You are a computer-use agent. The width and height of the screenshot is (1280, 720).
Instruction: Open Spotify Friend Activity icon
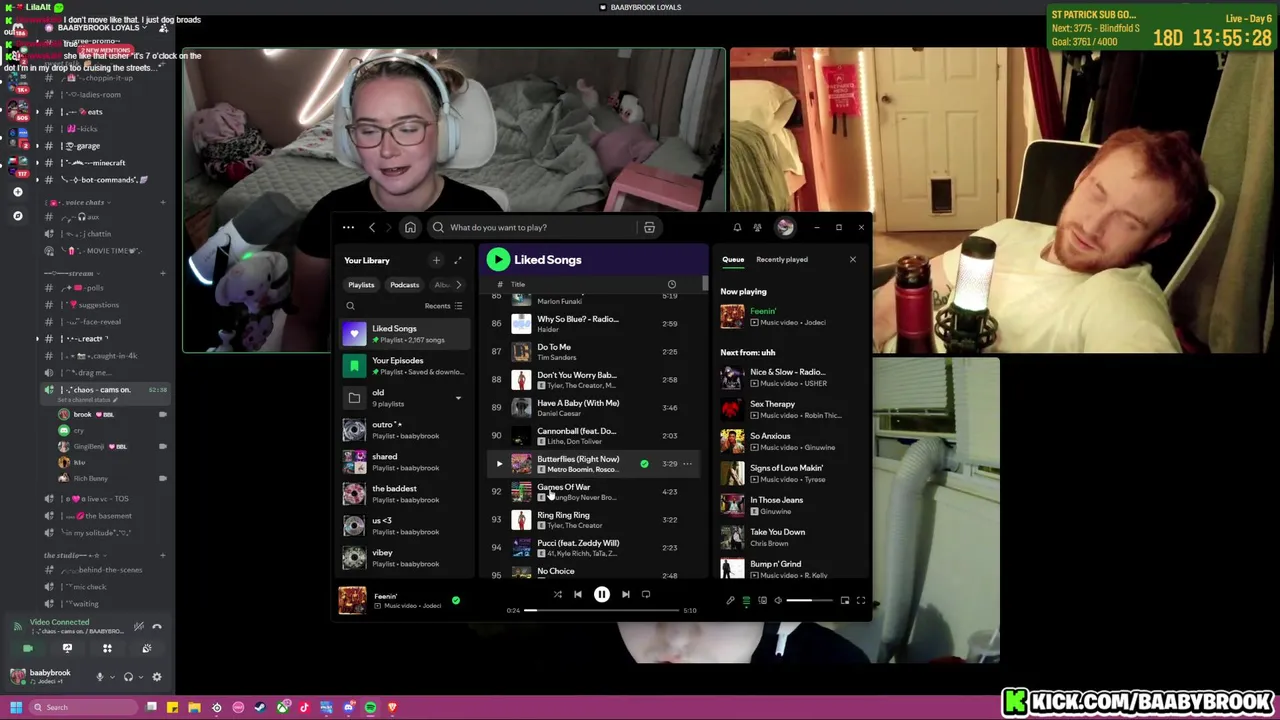(757, 227)
